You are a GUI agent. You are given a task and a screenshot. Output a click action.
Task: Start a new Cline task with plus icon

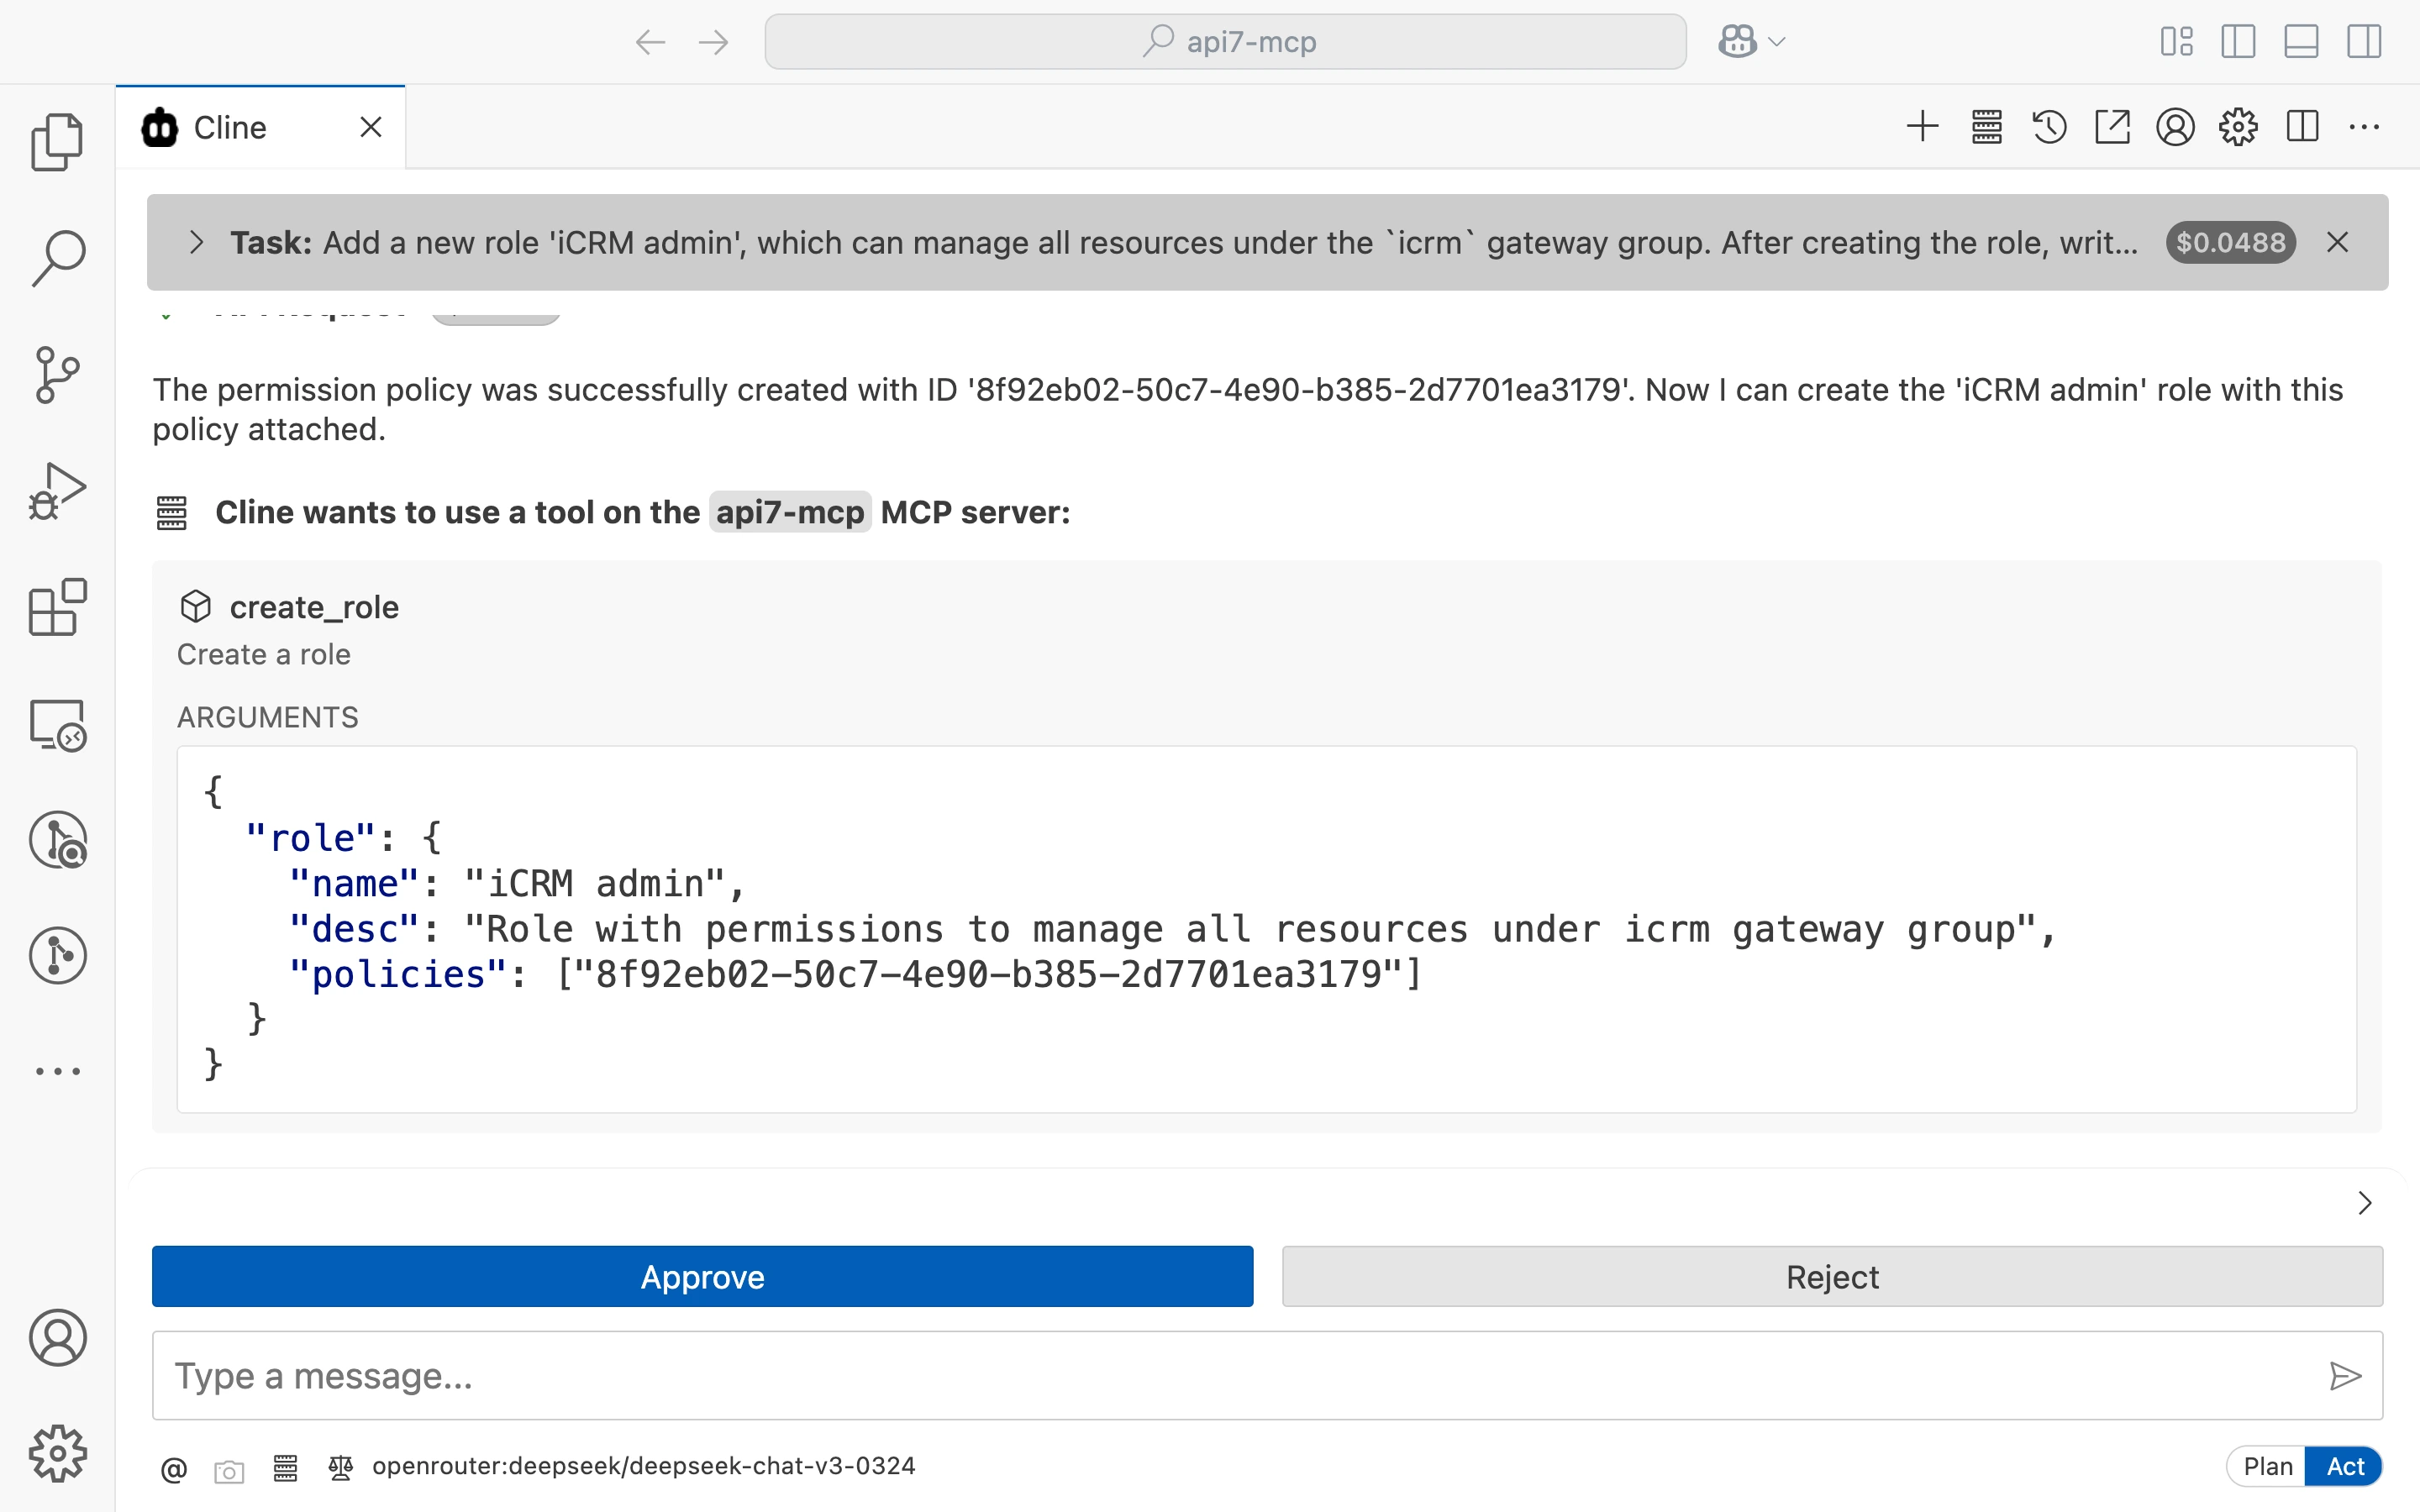tap(1922, 127)
